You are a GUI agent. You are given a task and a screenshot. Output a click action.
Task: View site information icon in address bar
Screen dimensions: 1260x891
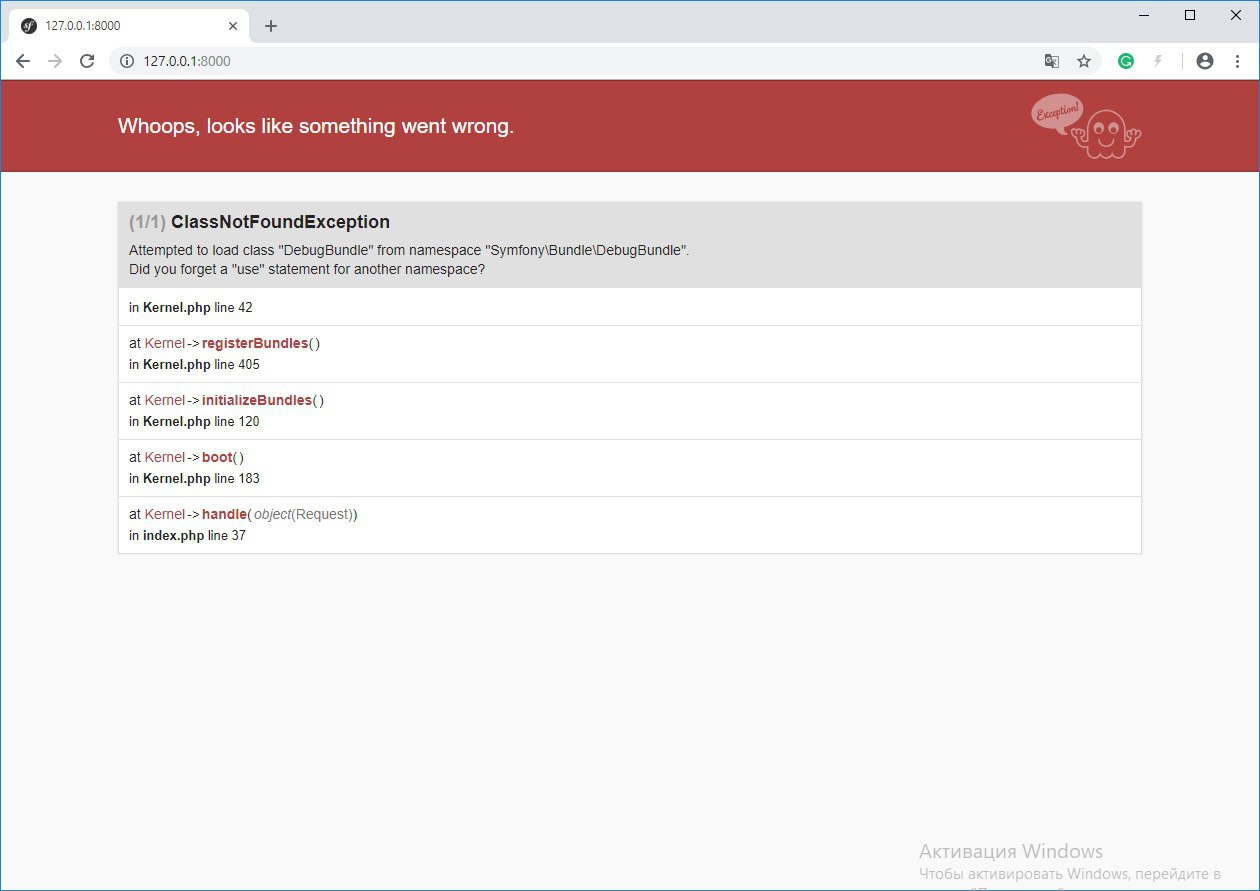tap(127, 61)
